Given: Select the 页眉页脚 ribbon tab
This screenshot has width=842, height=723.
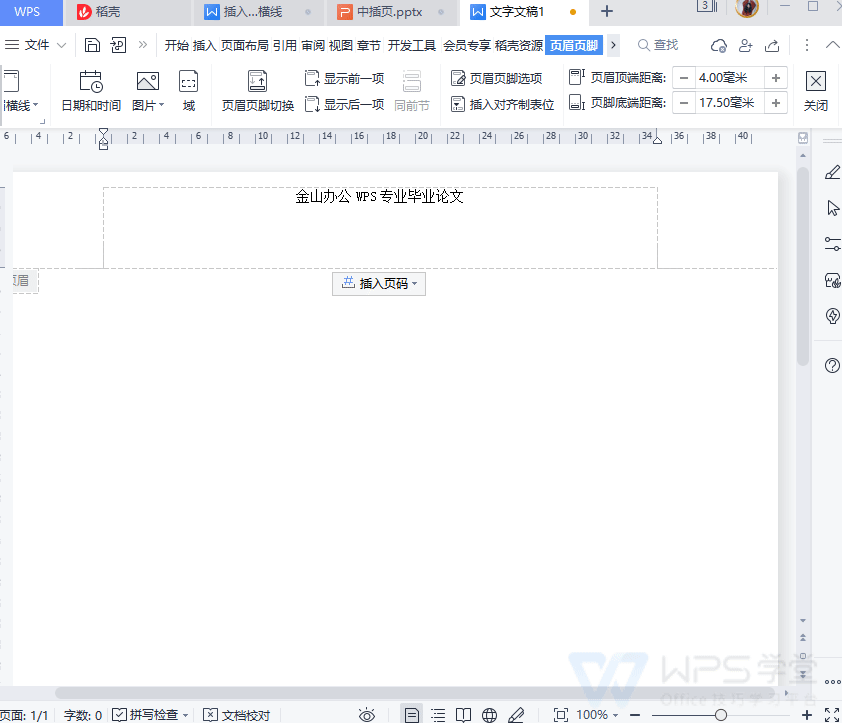Looking at the screenshot, I should (574, 46).
